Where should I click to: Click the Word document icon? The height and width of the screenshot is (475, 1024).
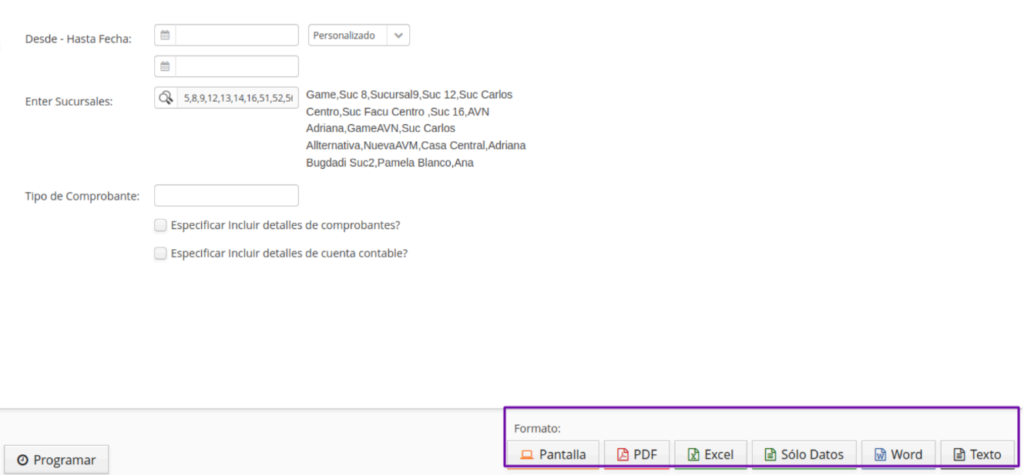pos(880,455)
